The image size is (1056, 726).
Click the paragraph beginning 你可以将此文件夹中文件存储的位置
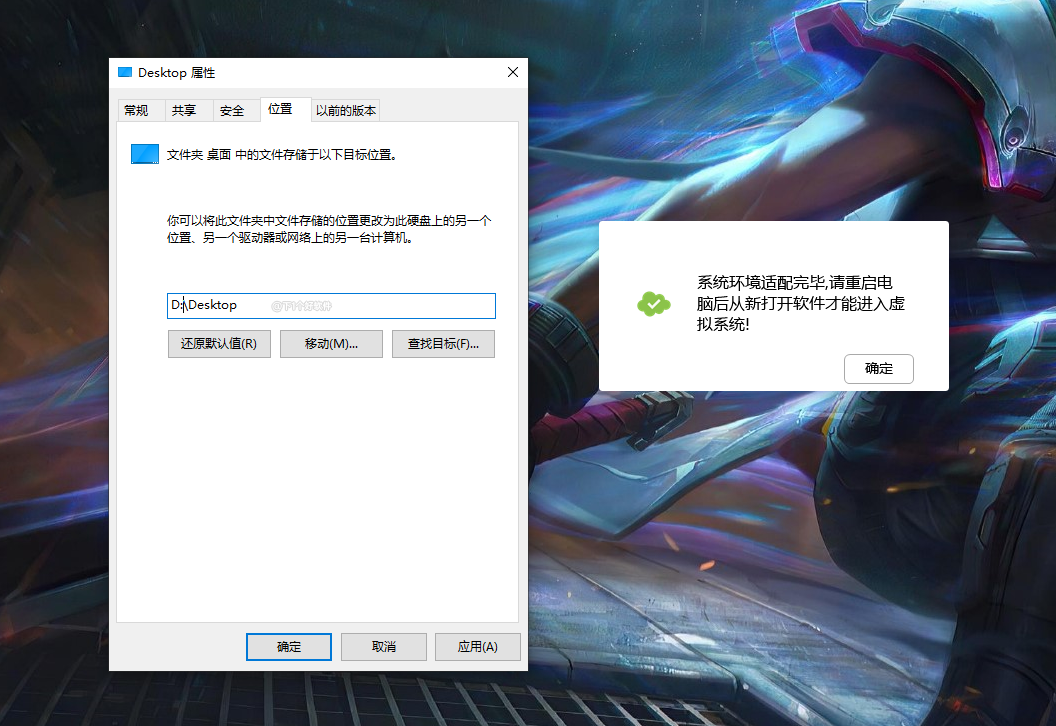[x=329, y=229]
